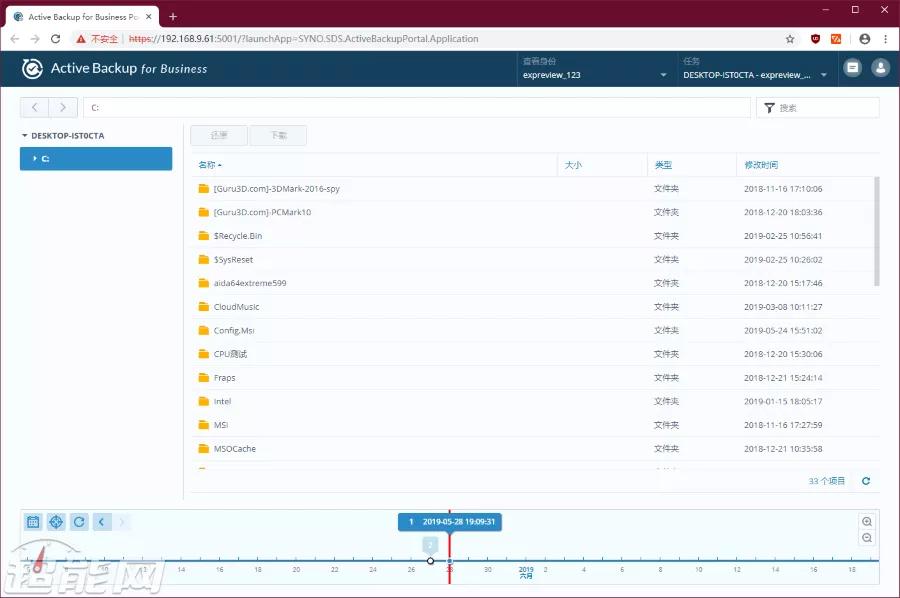This screenshot has height=598, width=900.
Task: Click the locate-current-version target icon
Action: tap(56, 522)
